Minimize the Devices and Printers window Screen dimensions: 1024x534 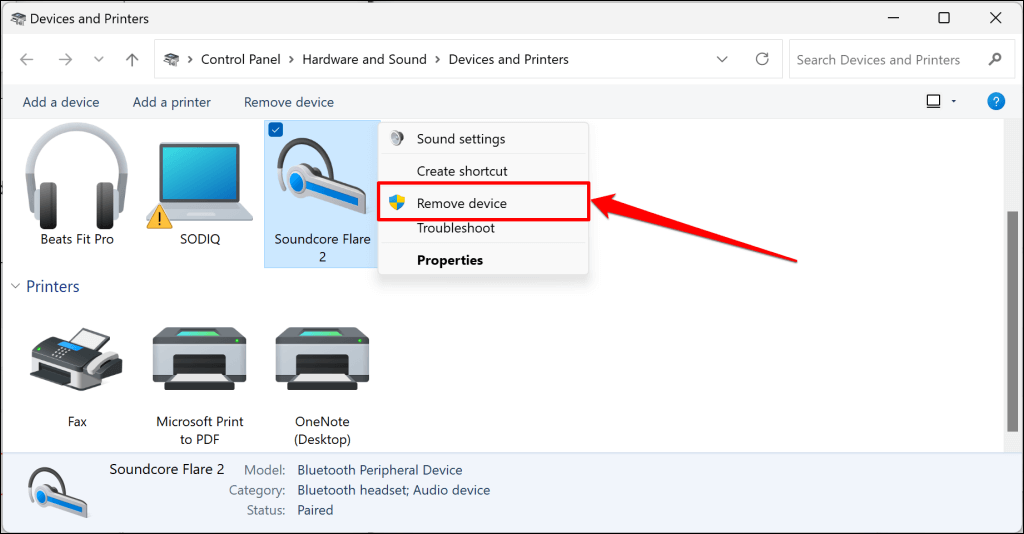pyautogui.click(x=893, y=18)
